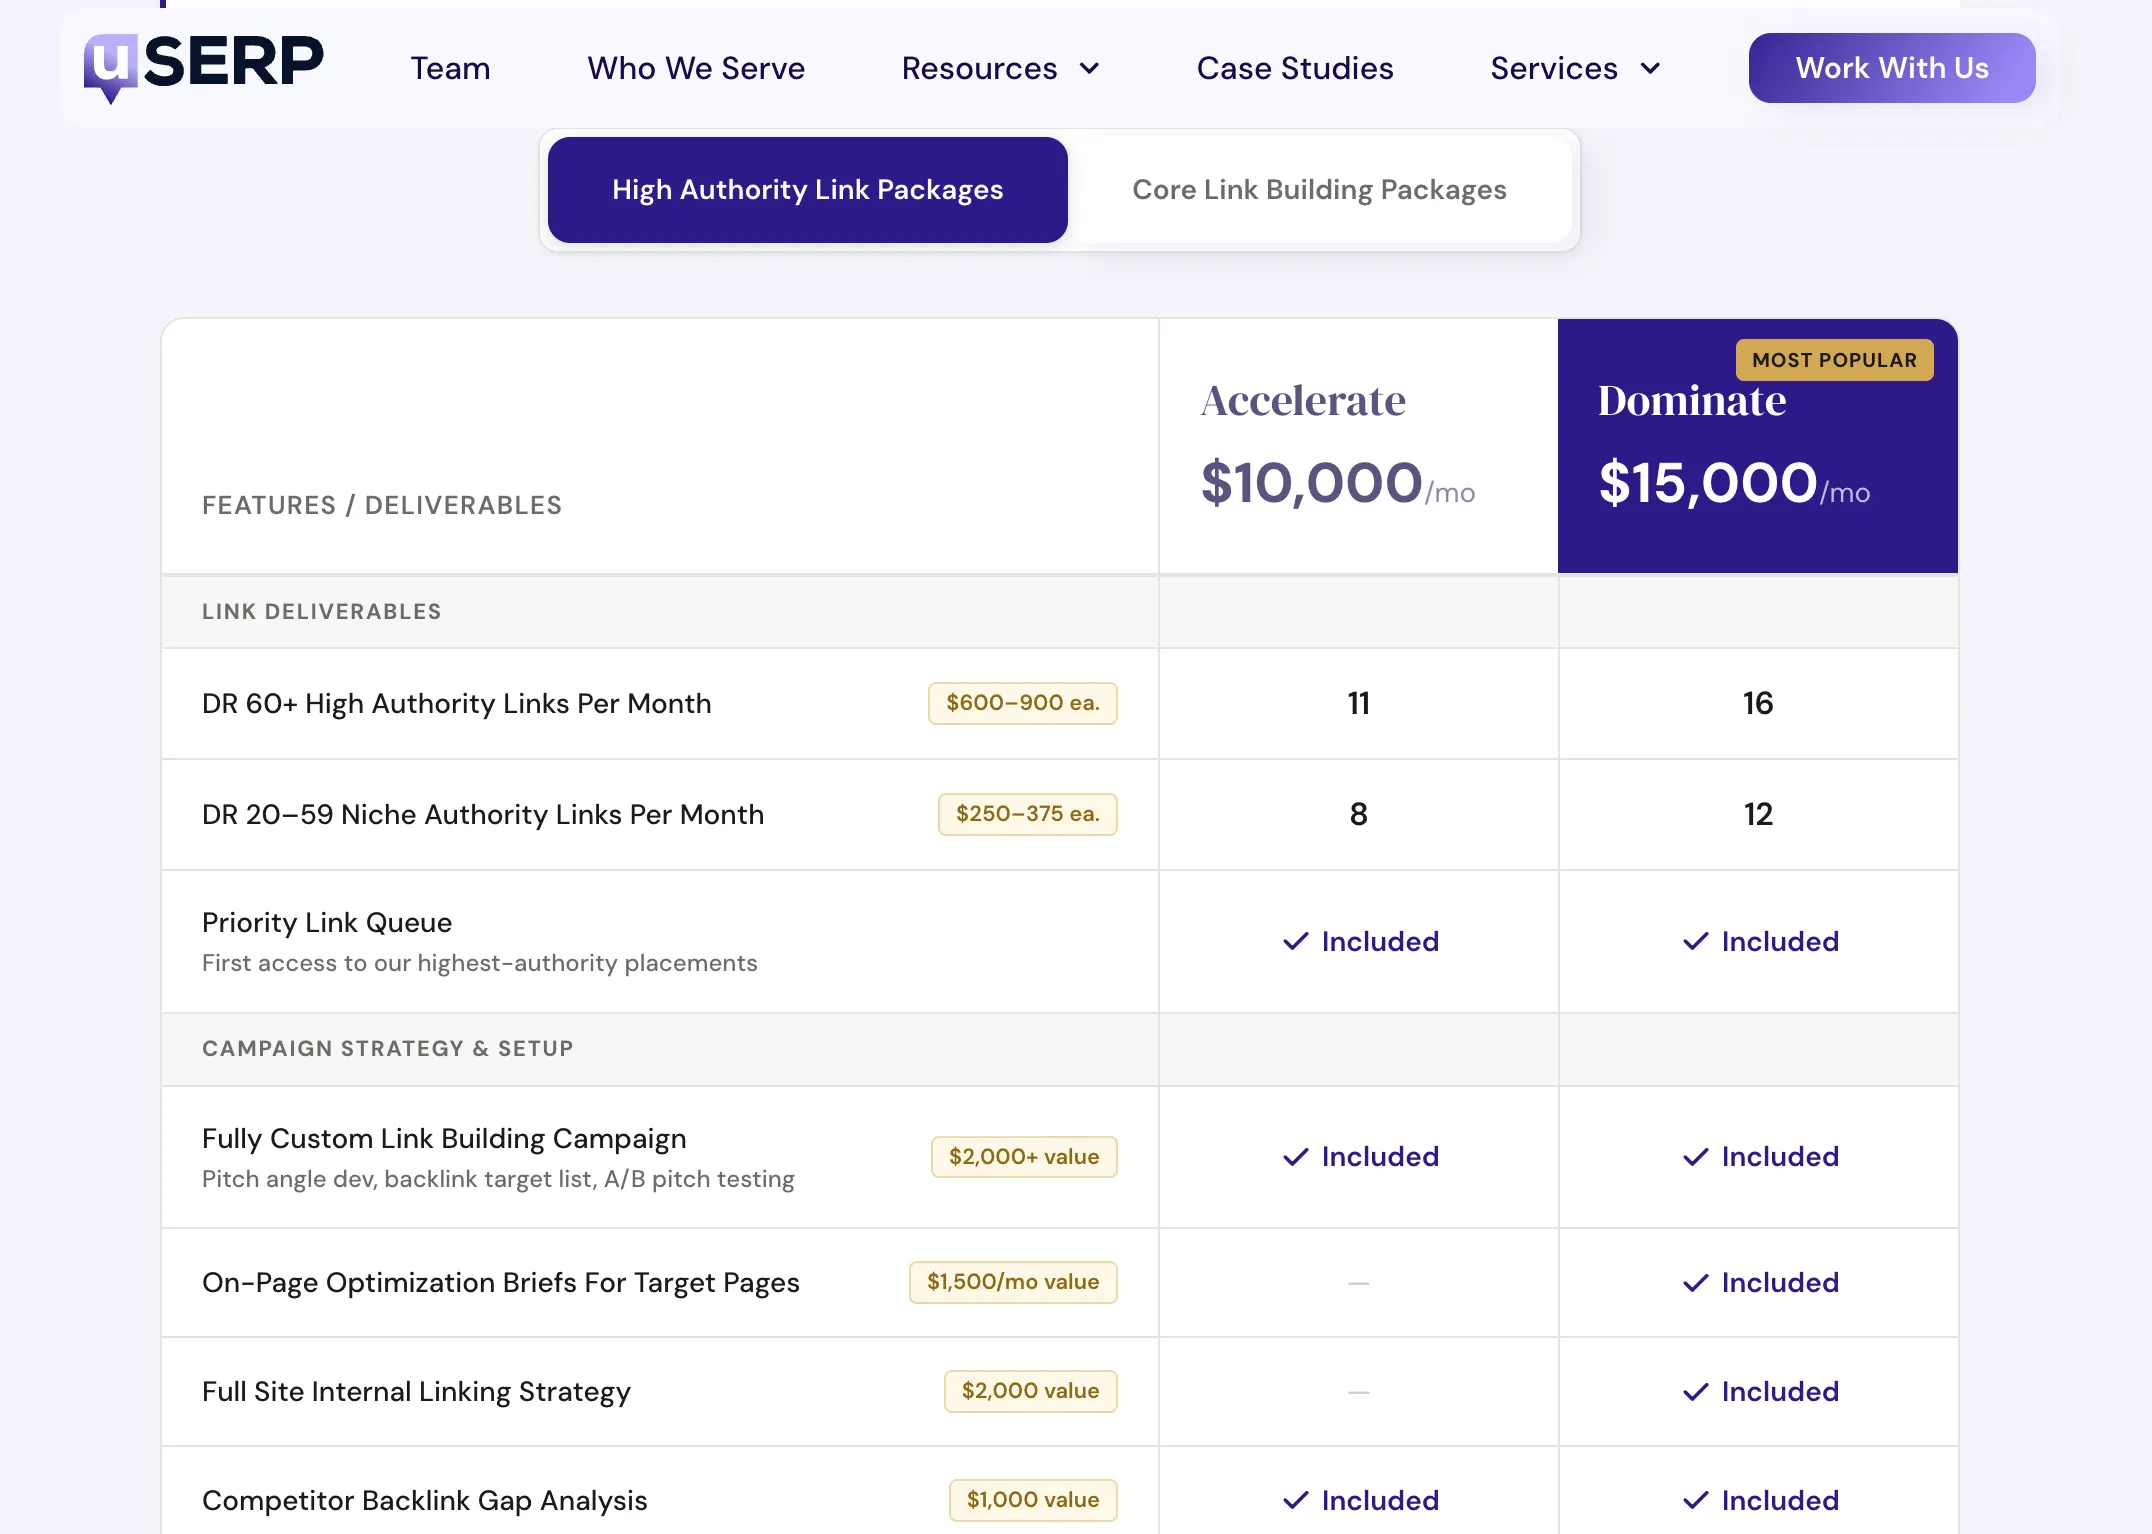Screen dimensions: 2152x1534
Task: Click Accelerate dash for On-Page Optimization Briefs
Action: 1358,1283
